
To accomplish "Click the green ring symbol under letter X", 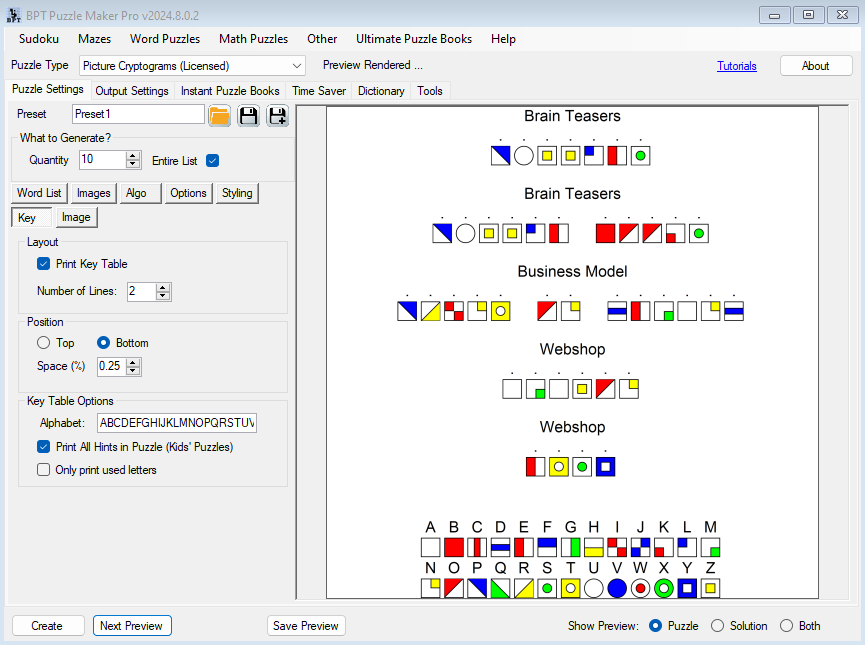I will 664,588.
